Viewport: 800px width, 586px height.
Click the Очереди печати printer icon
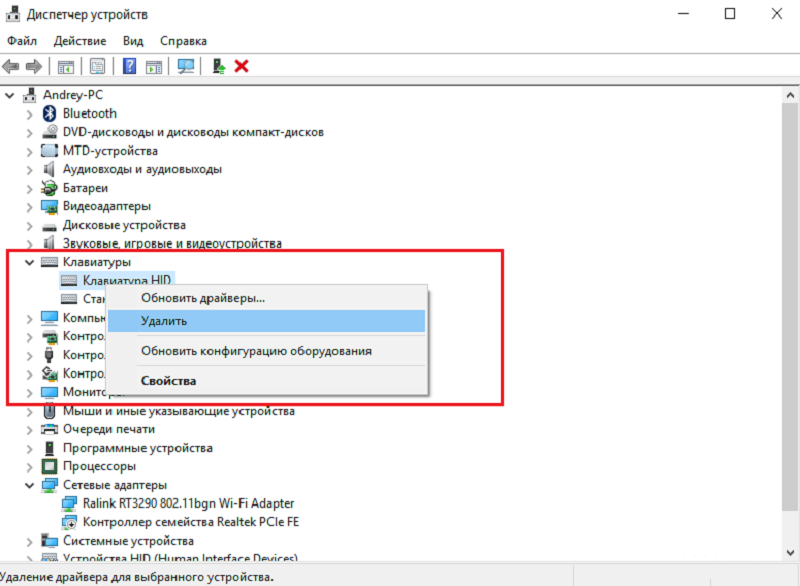point(49,429)
